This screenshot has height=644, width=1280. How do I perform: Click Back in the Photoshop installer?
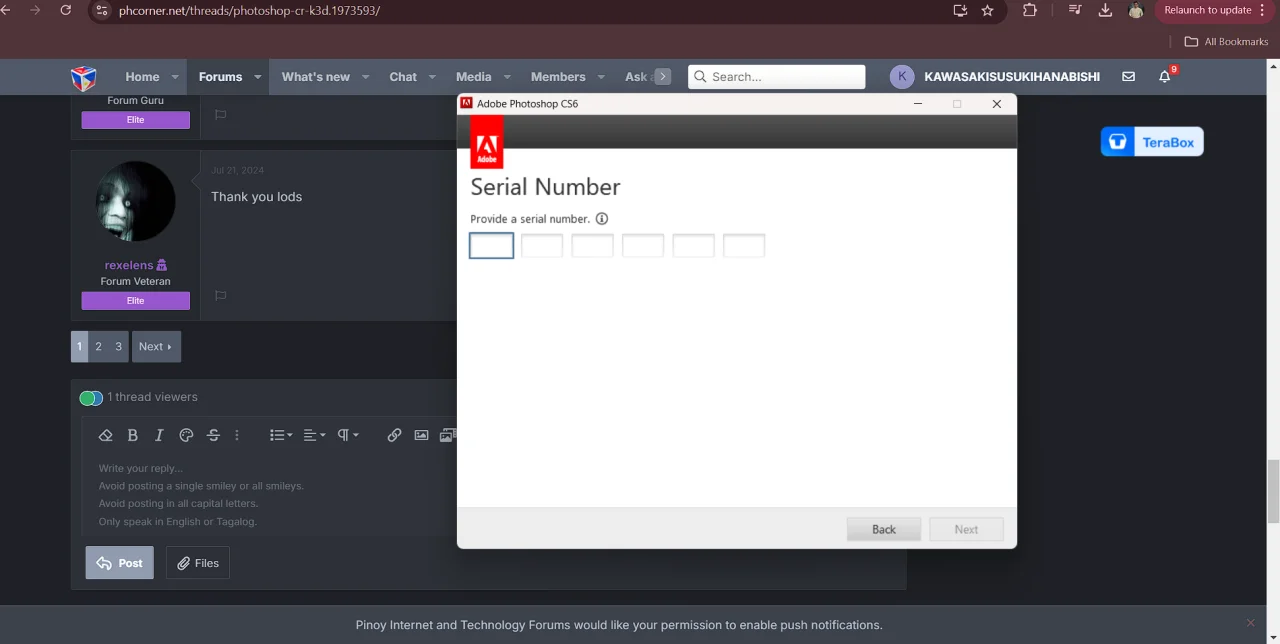coord(884,529)
